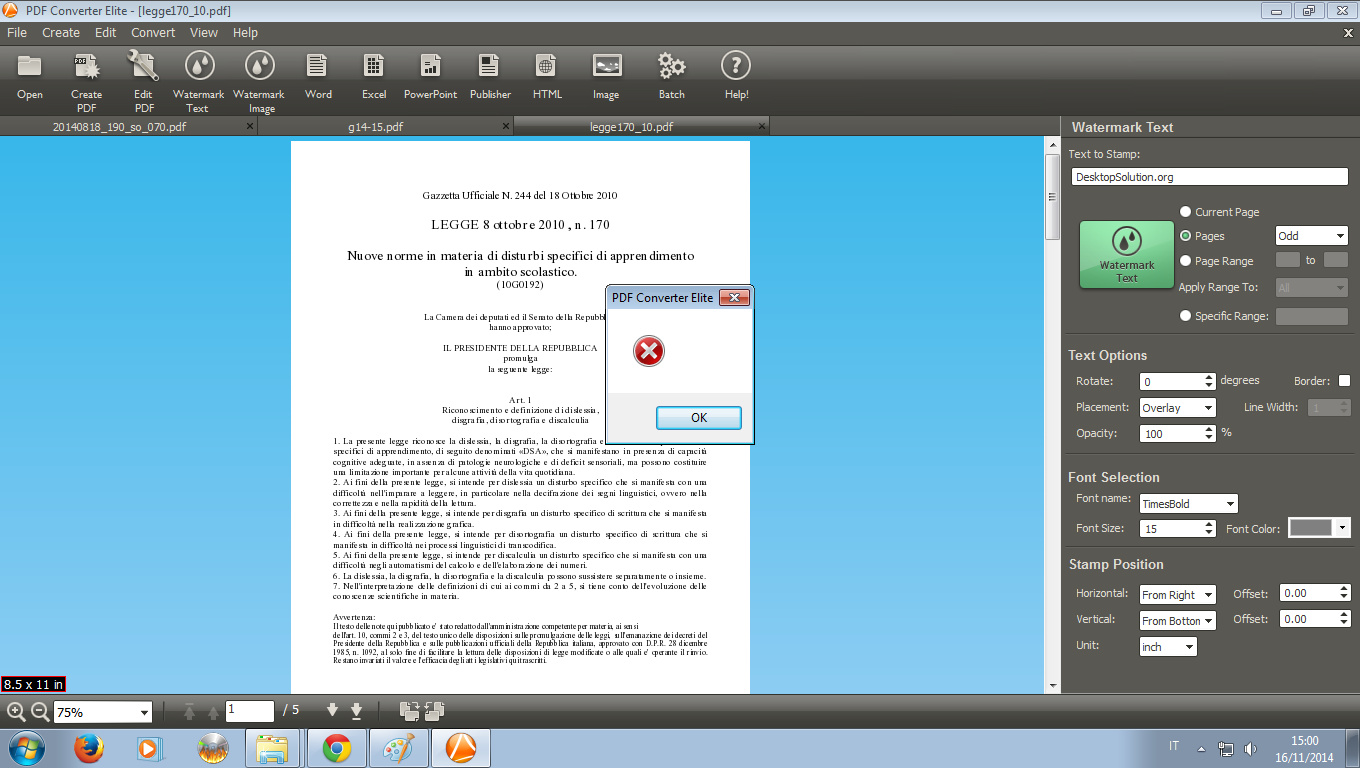Viewport: 1360px width, 768px height.
Task: Open the Placement Overlay dropdown
Action: pyautogui.click(x=1178, y=408)
